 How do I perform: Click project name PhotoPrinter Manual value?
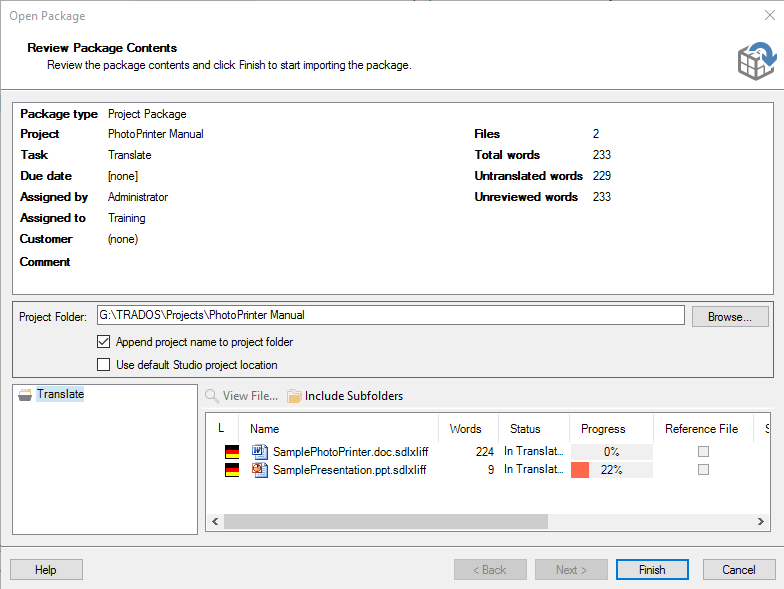156,134
